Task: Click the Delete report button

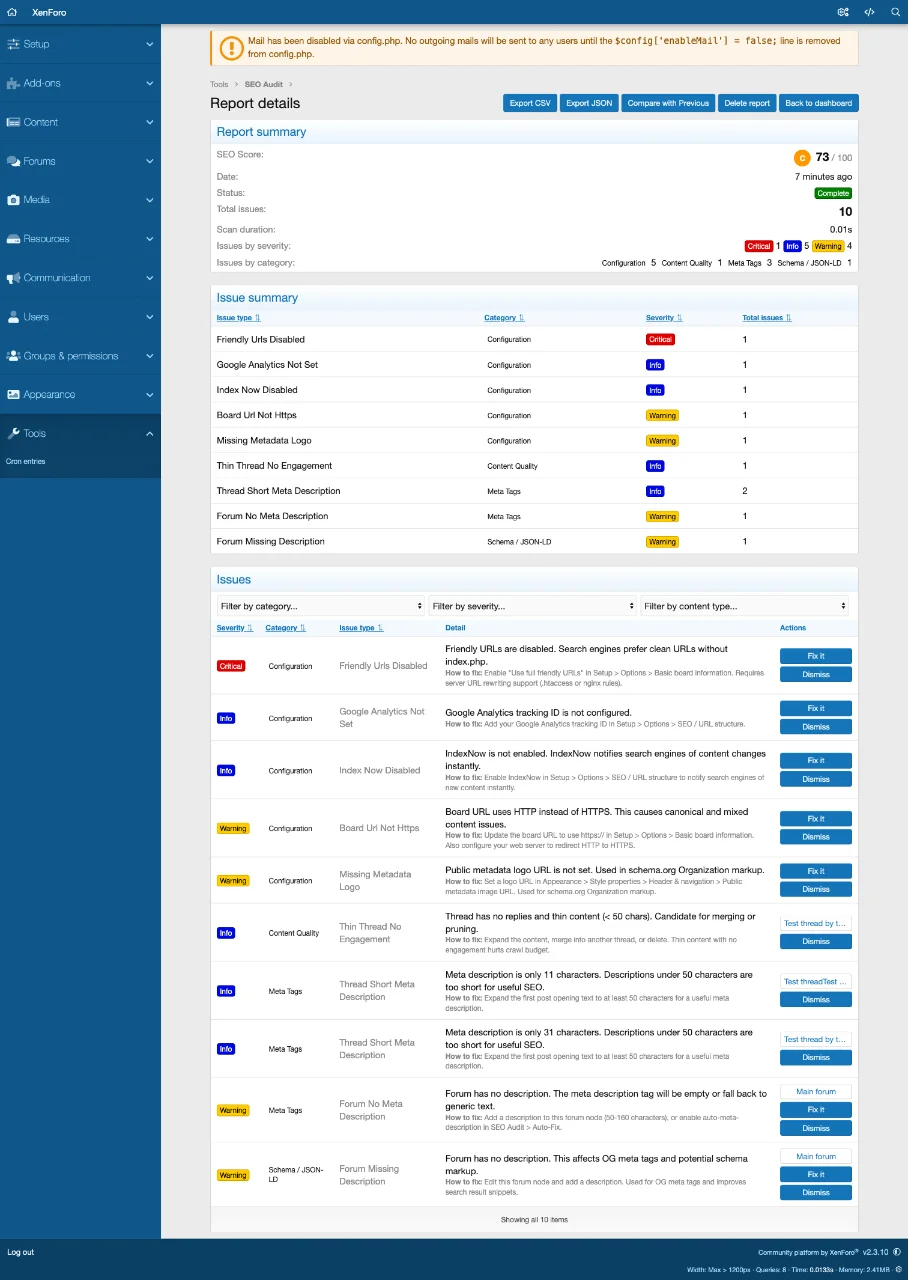Action: coord(747,103)
